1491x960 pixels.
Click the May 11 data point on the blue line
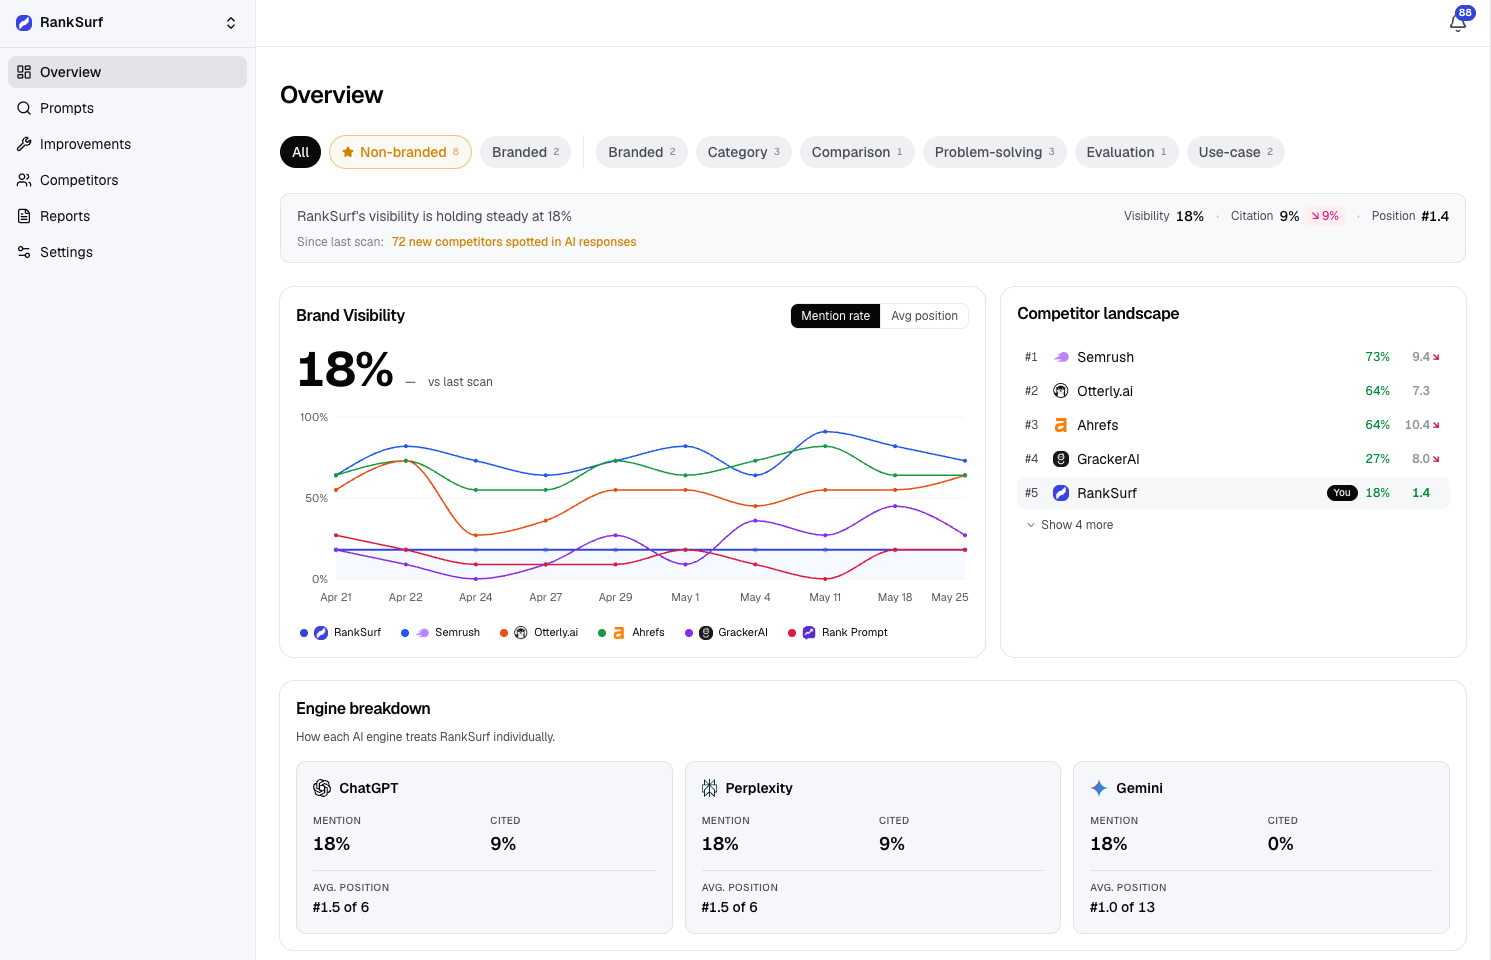(x=825, y=432)
